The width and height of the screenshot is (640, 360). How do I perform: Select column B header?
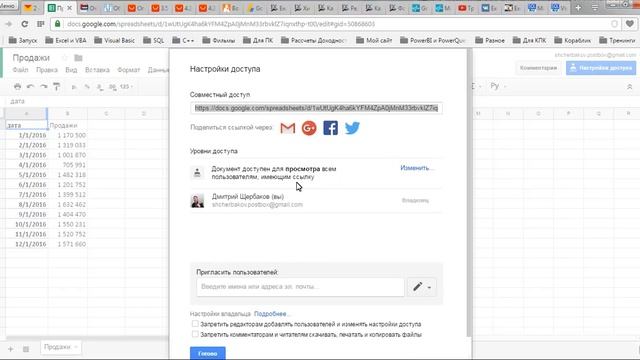[67, 113]
